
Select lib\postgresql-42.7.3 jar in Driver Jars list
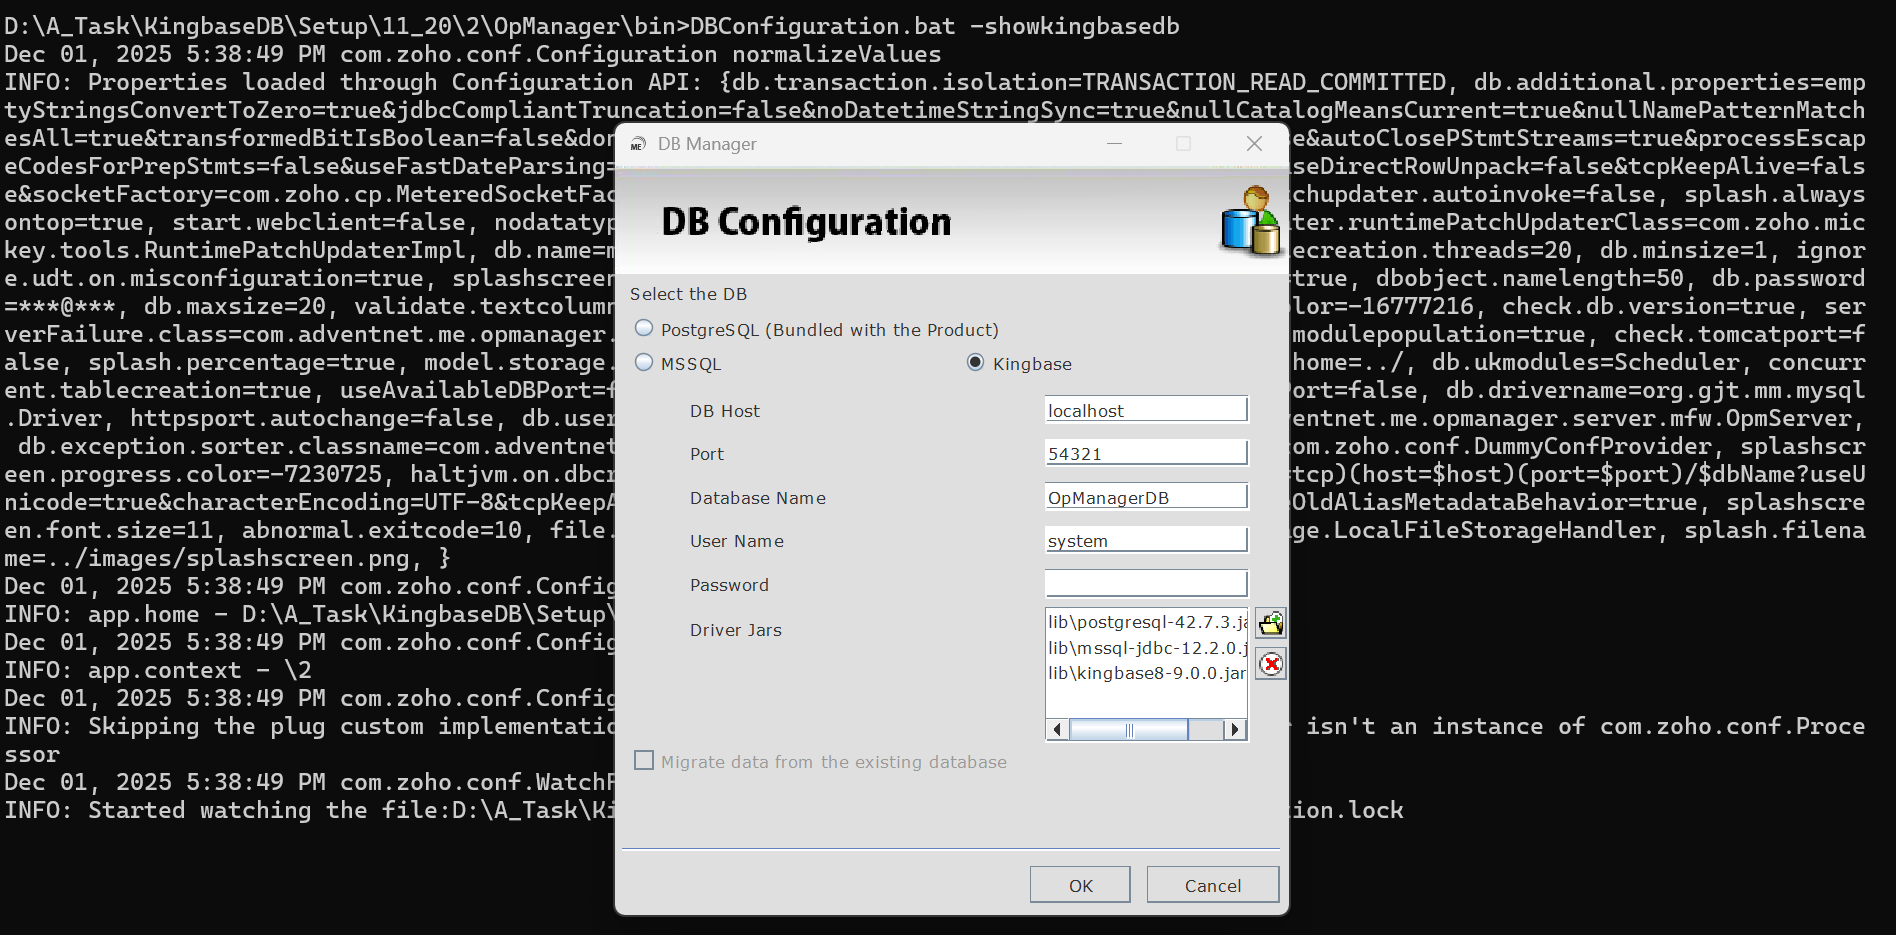point(1140,623)
